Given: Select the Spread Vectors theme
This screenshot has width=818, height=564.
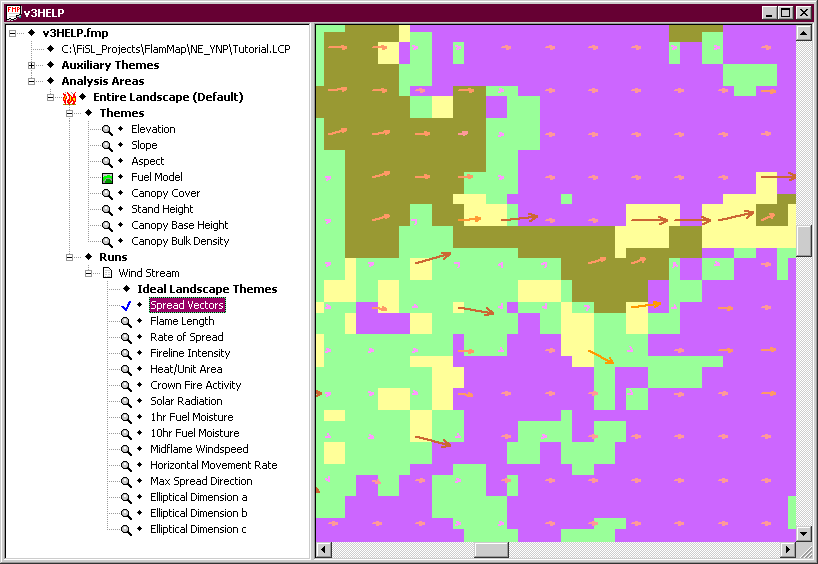Looking at the screenshot, I should pyautogui.click(x=187, y=305).
